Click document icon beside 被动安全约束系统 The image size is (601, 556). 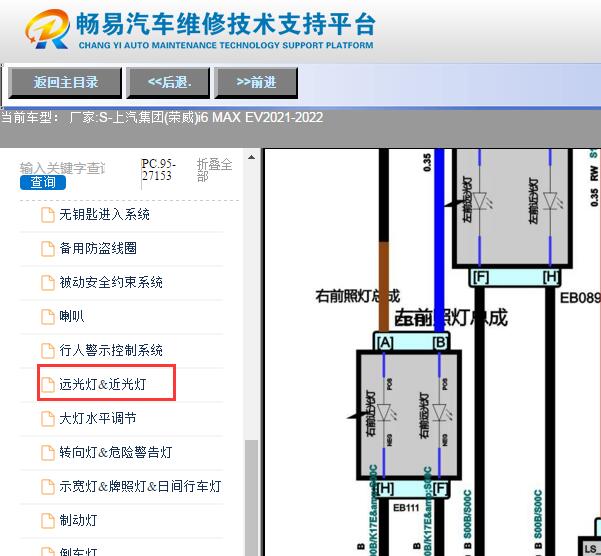coord(48,282)
